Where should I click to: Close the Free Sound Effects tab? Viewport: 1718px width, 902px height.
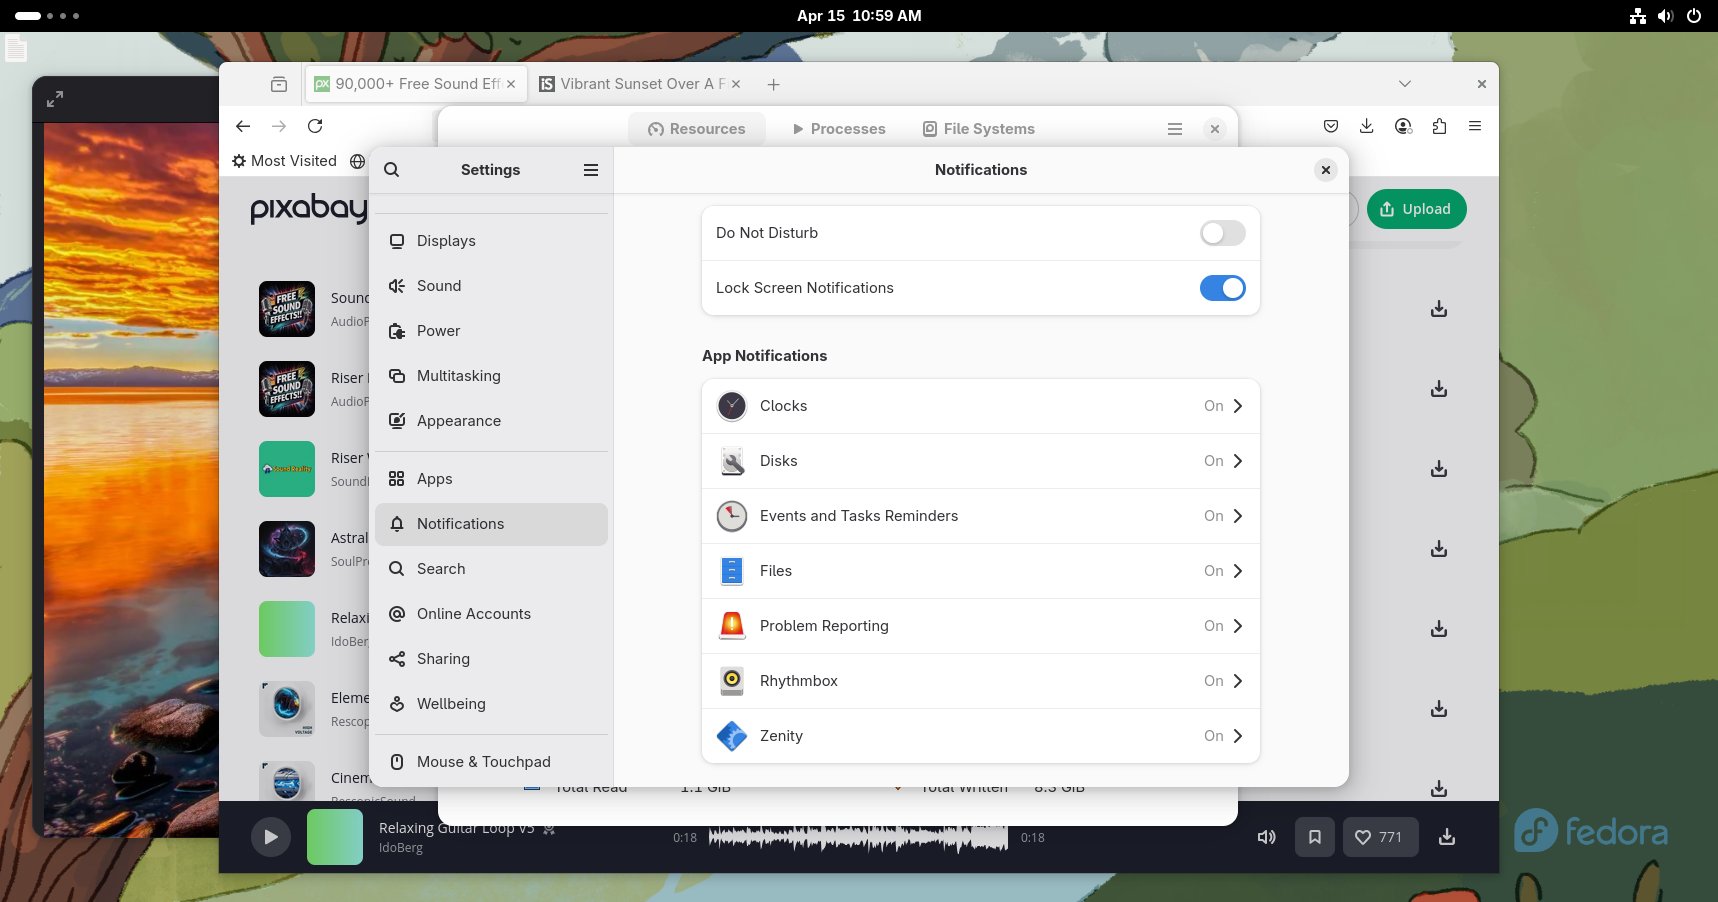511,84
